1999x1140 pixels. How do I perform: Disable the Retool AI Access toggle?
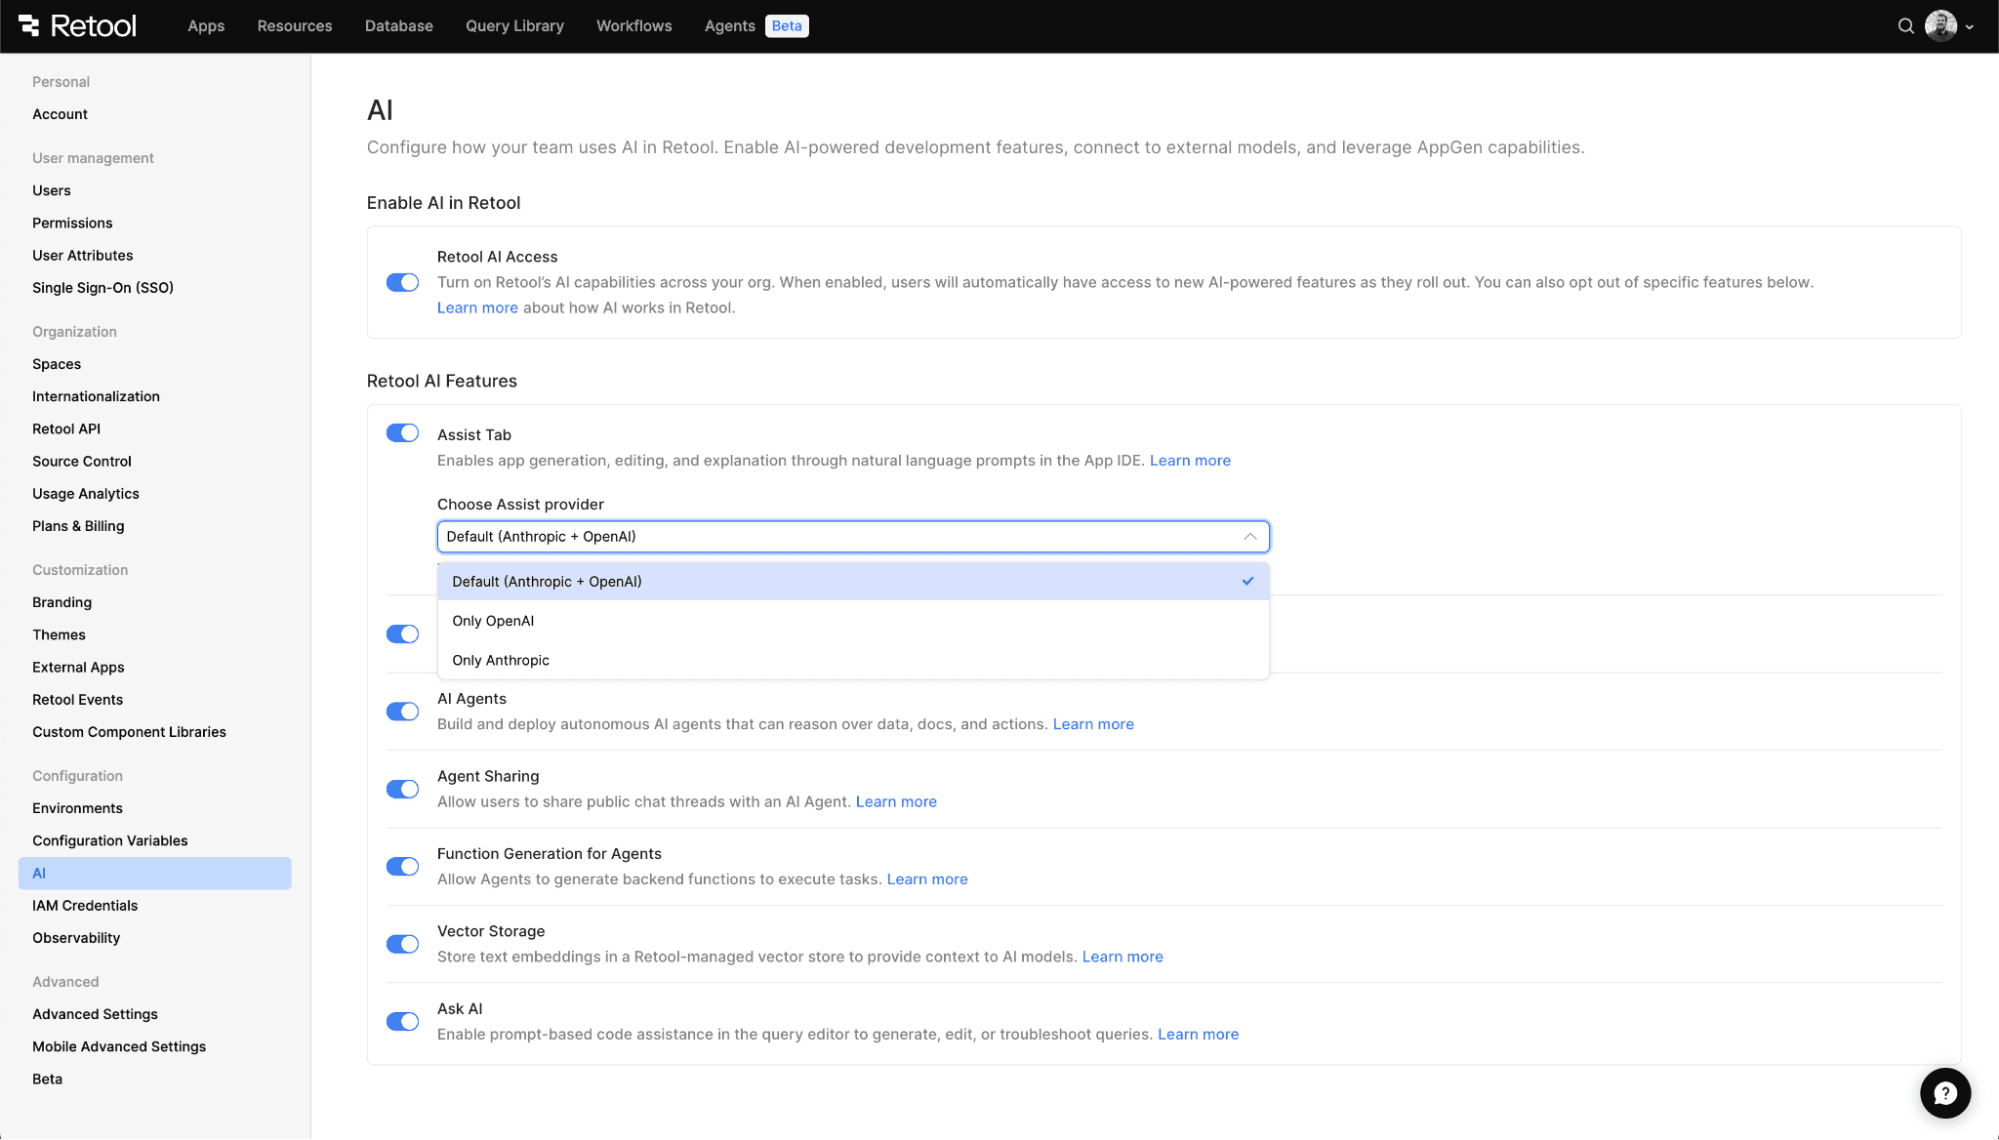point(402,282)
